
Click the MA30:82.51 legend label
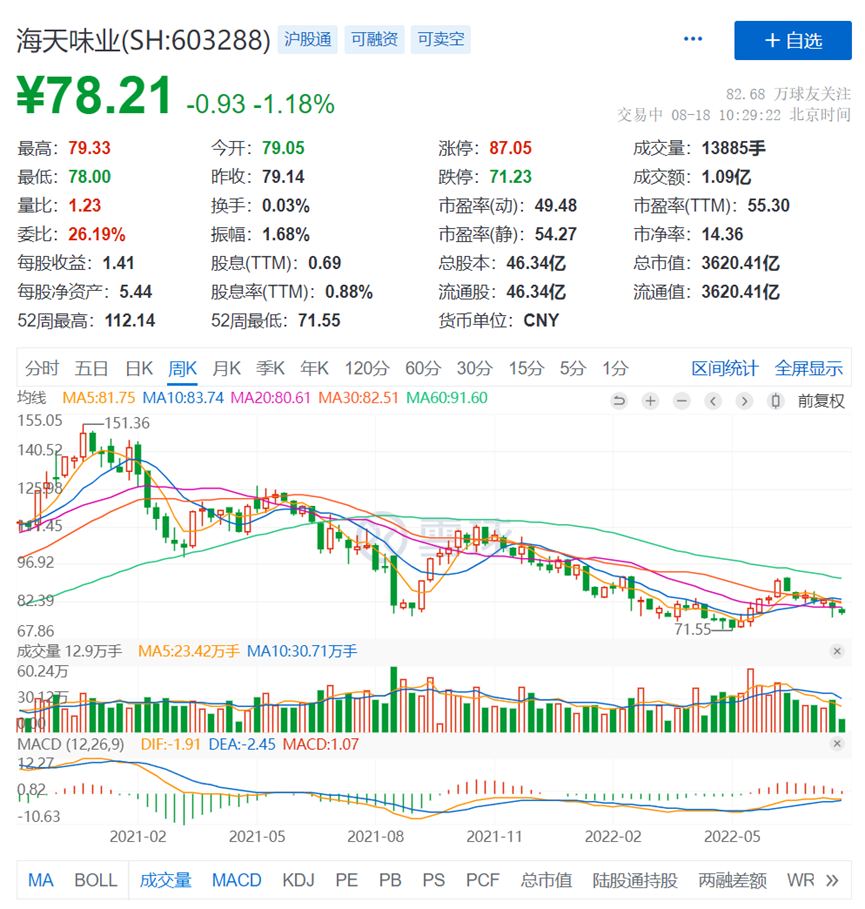pos(358,398)
